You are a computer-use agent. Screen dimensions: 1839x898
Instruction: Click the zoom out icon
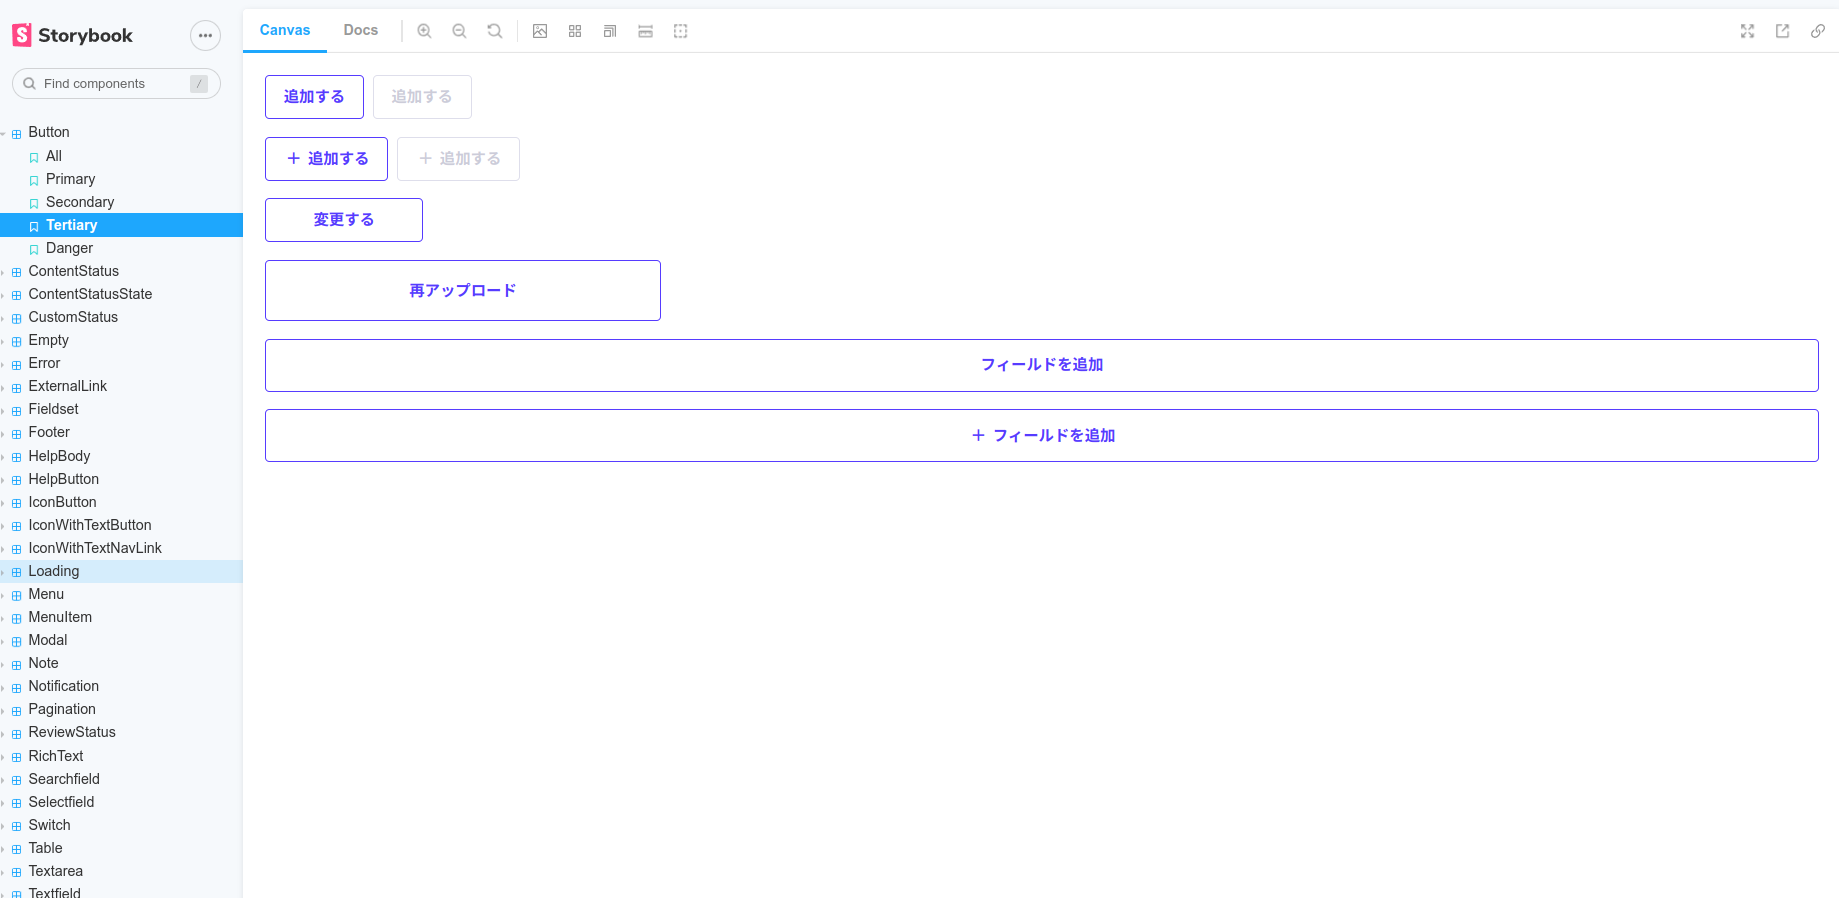pyautogui.click(x=459, y=31)
